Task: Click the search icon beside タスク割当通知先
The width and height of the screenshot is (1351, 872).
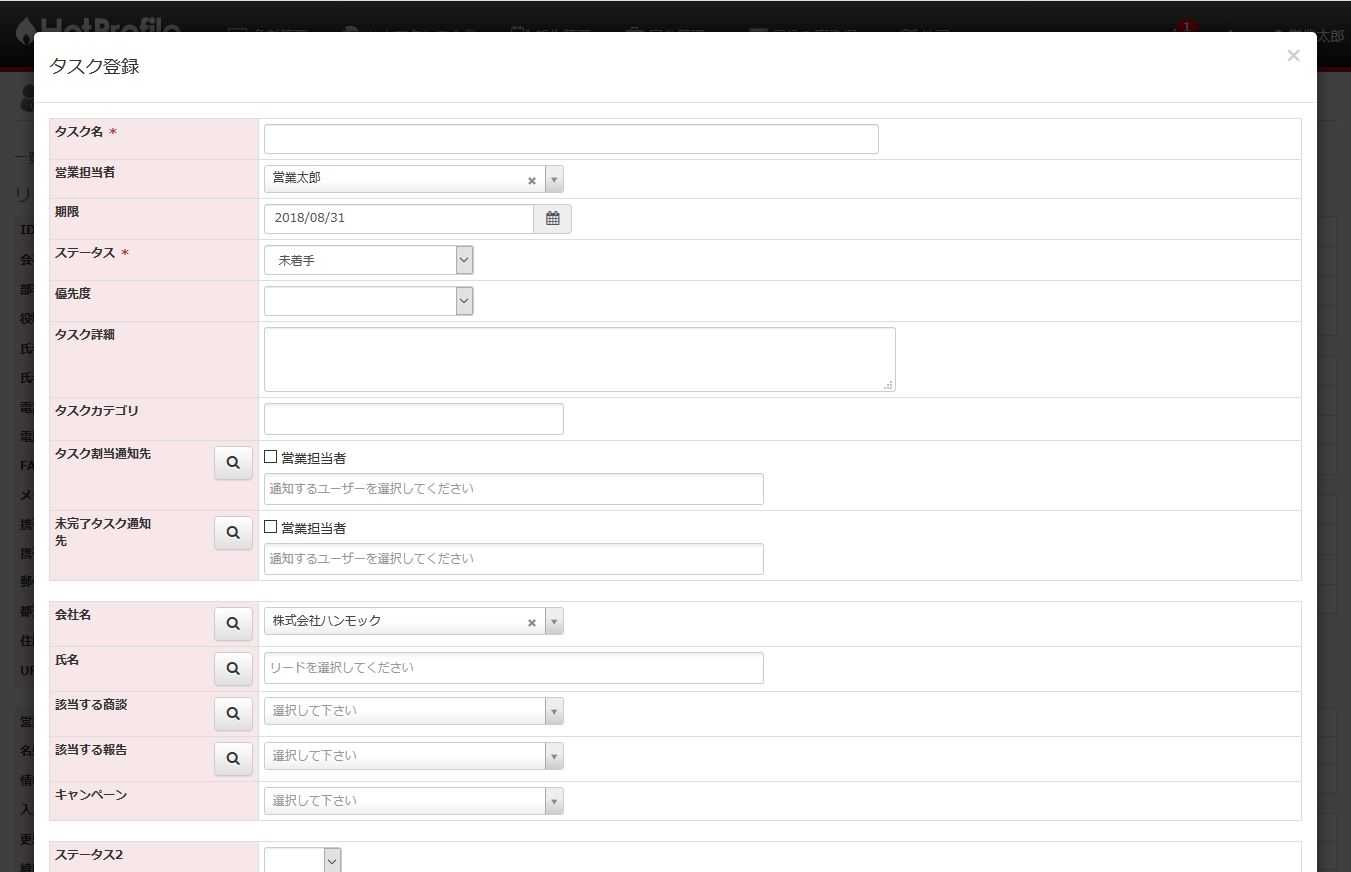Action: tap(233, 463)
